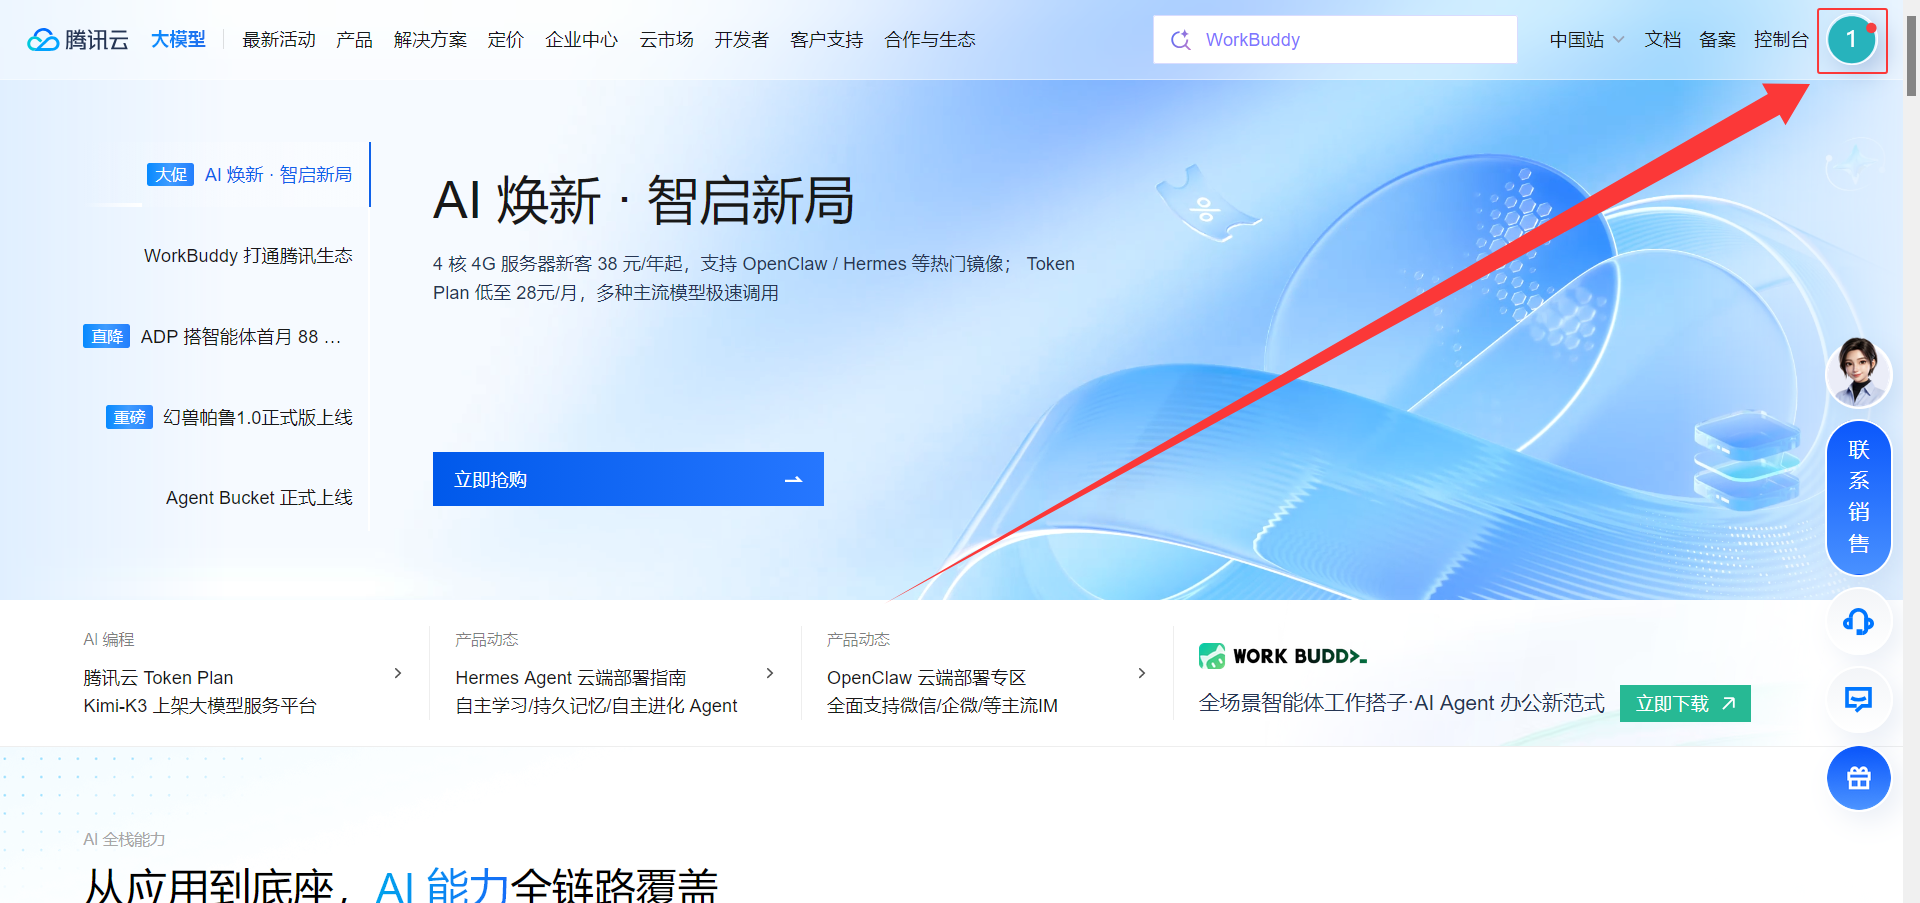The height and width of the screenshot is (903, 1920).
Task: Open the chat message feedback icon
Action: click(x=1858, y=699)
